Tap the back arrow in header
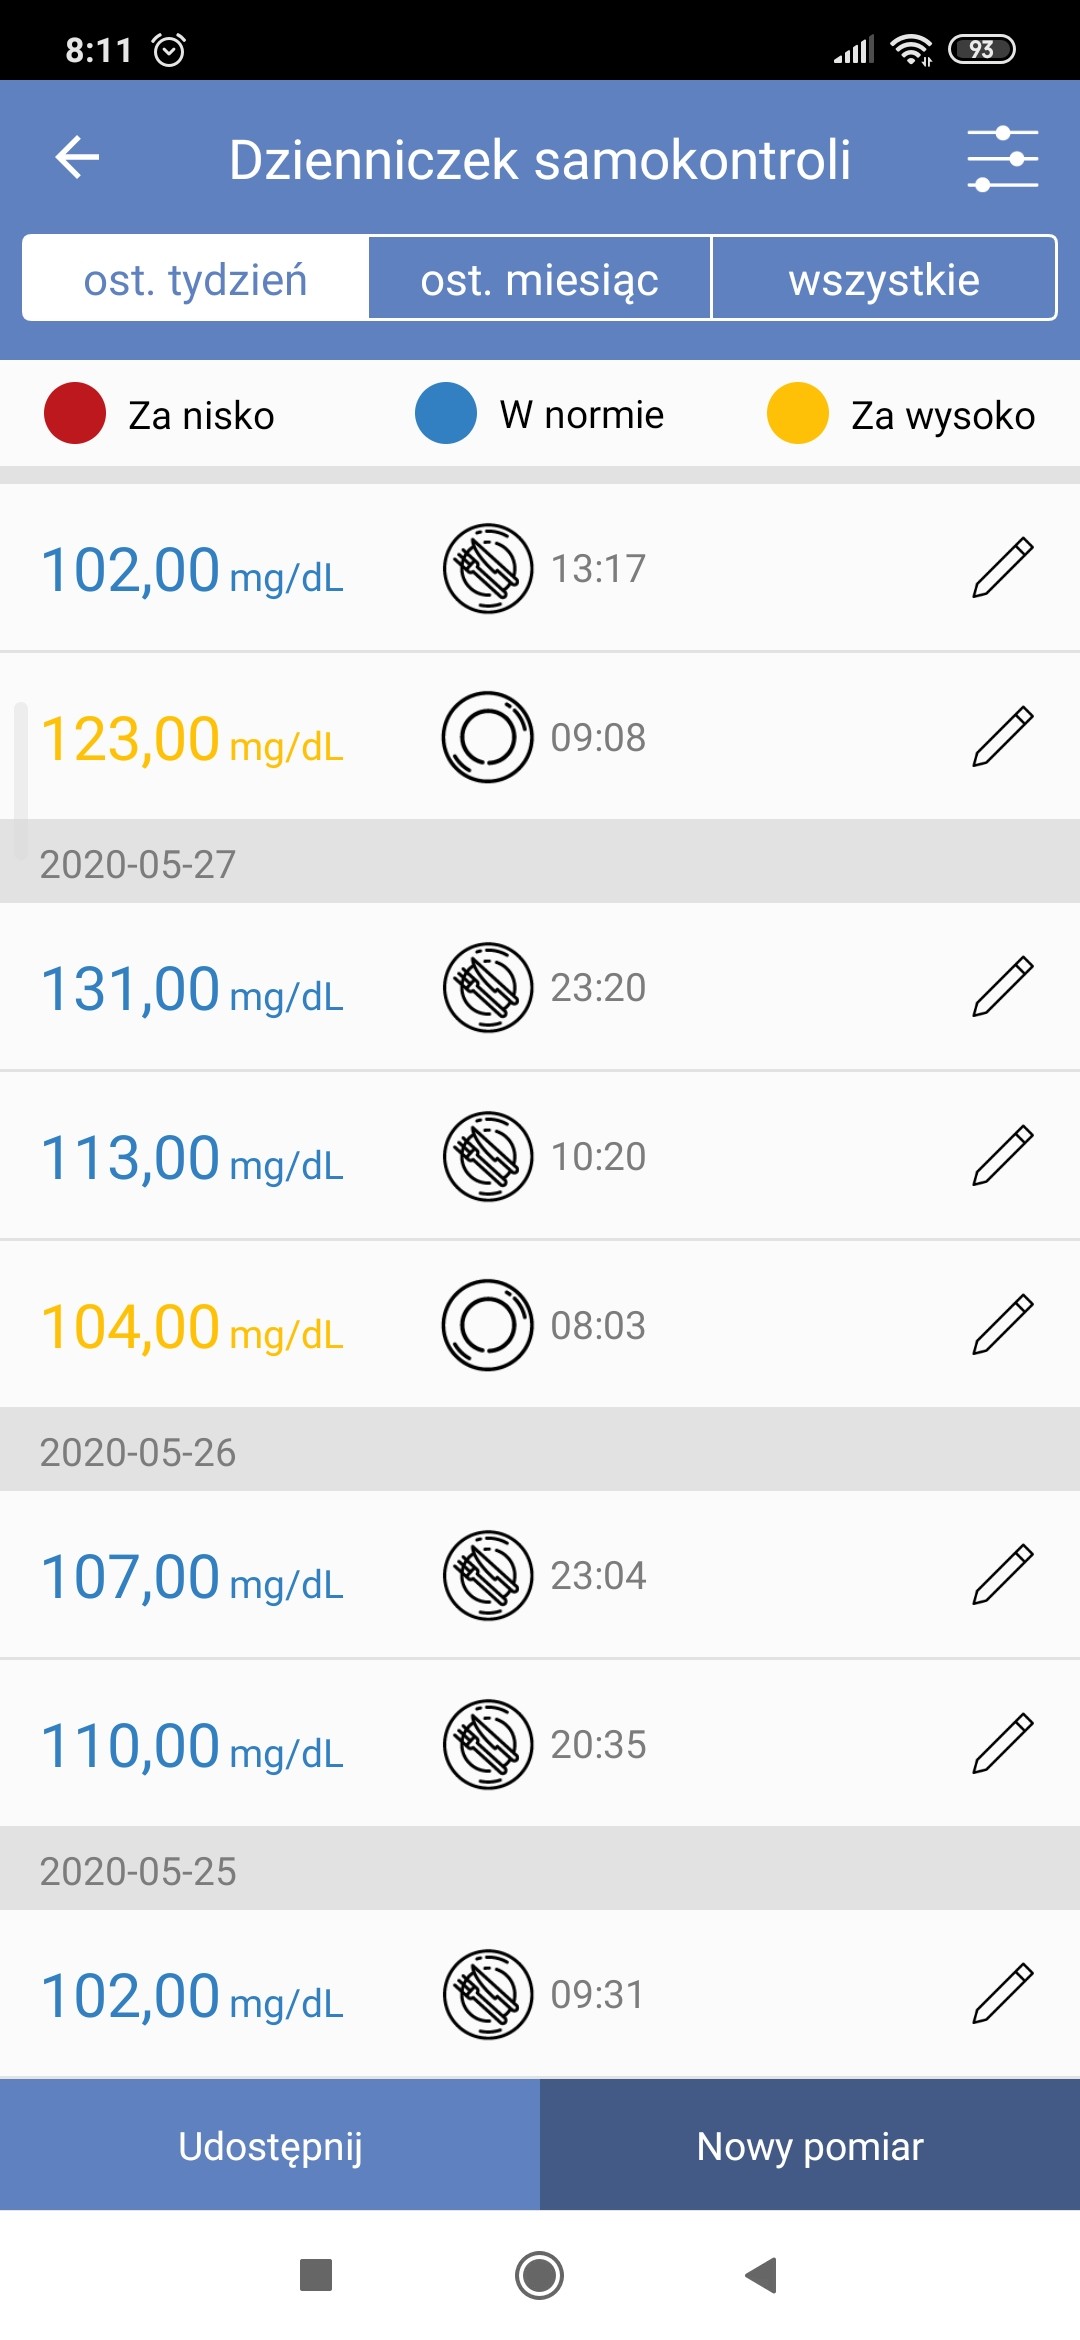The height and width of the screenshot is (2340, 1080). 77,158
